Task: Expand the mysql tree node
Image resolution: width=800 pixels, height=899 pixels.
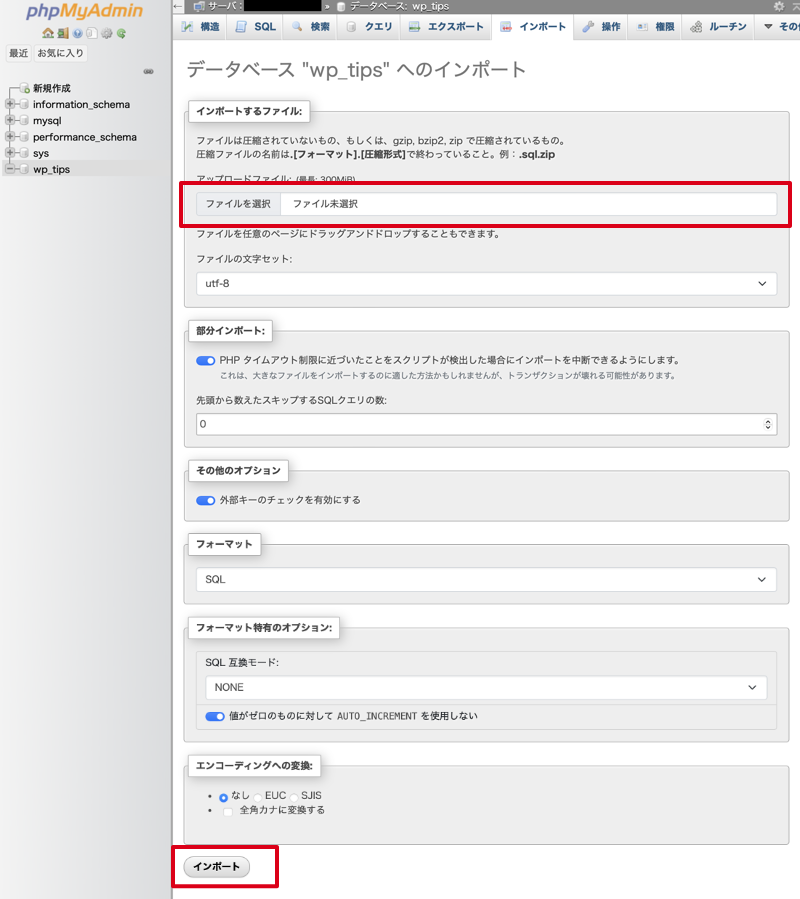Action: tap(10, 120)
